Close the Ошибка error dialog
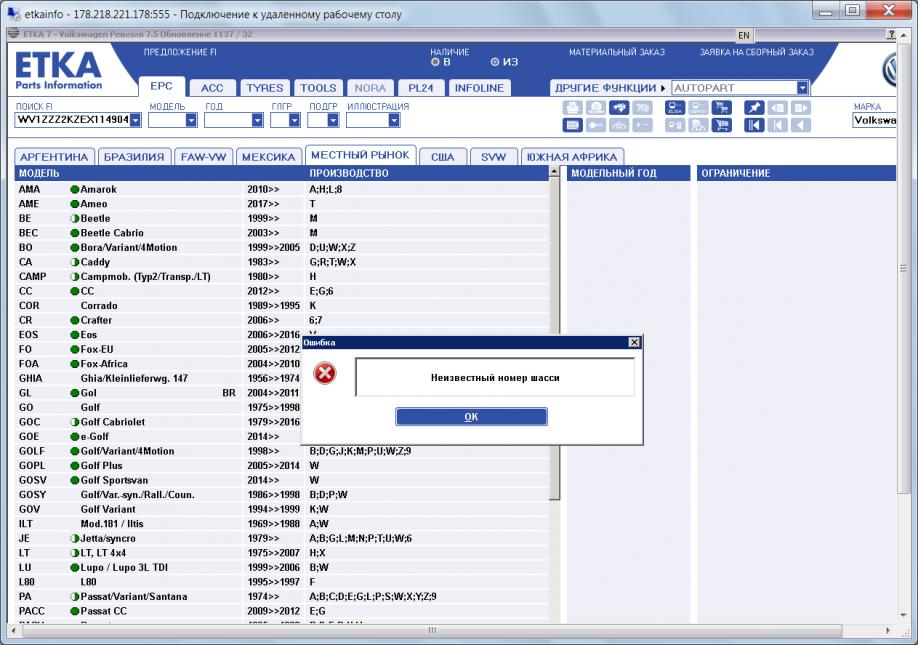The height and width of the screenshot is (645, 918). click(634, 342)
